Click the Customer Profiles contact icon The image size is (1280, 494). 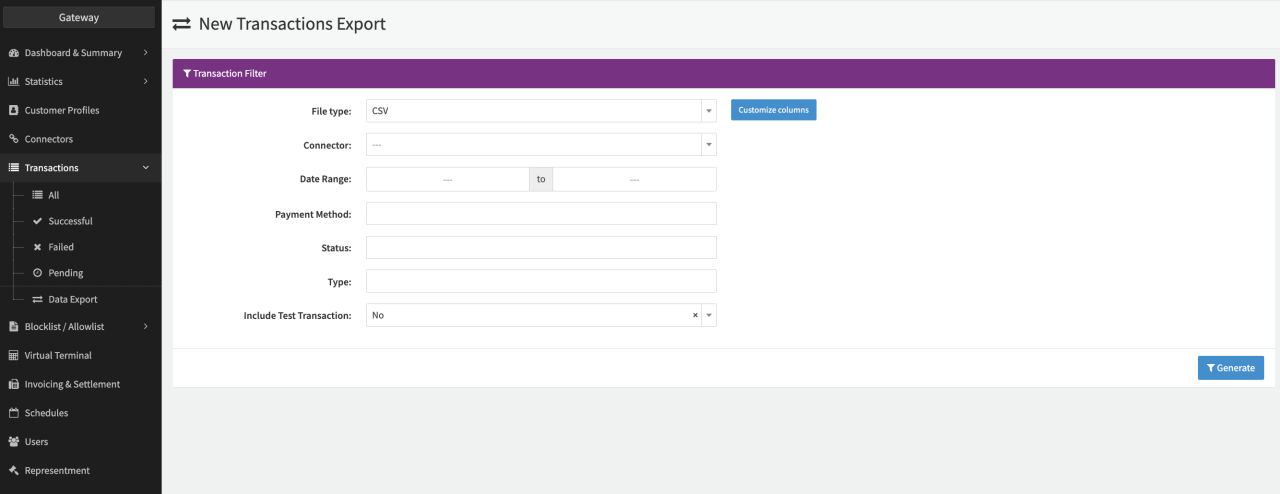pos(14,110)
